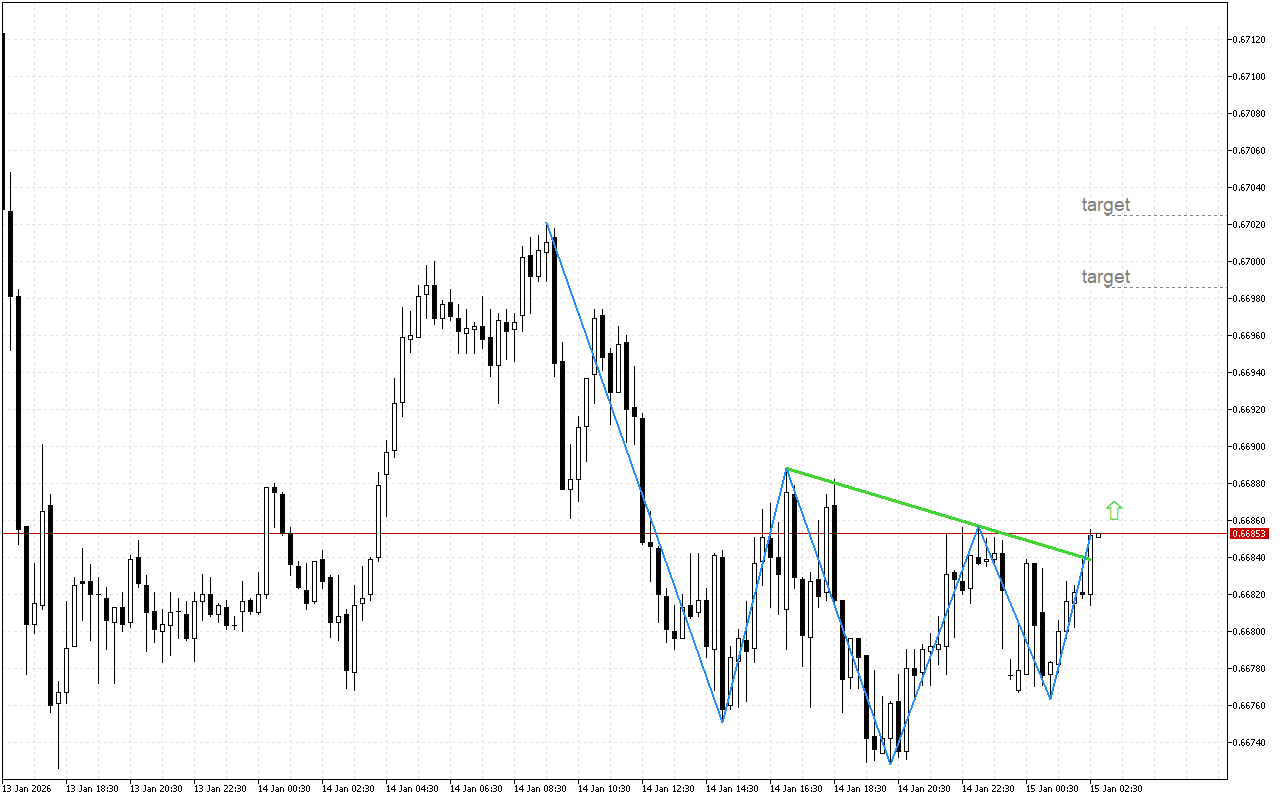The image size is (1280, 800).
Task: Click the 0.66900 price axis label
Action: tap(1251, 447)
